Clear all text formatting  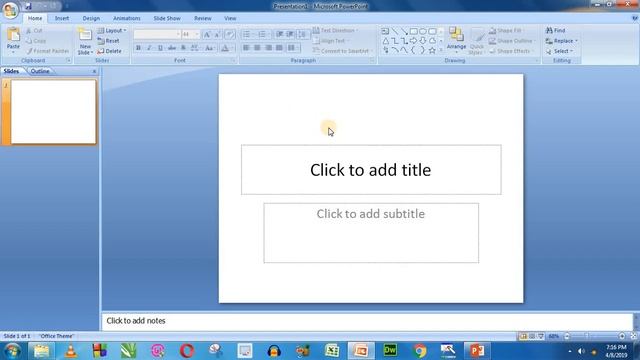point(230,35)
